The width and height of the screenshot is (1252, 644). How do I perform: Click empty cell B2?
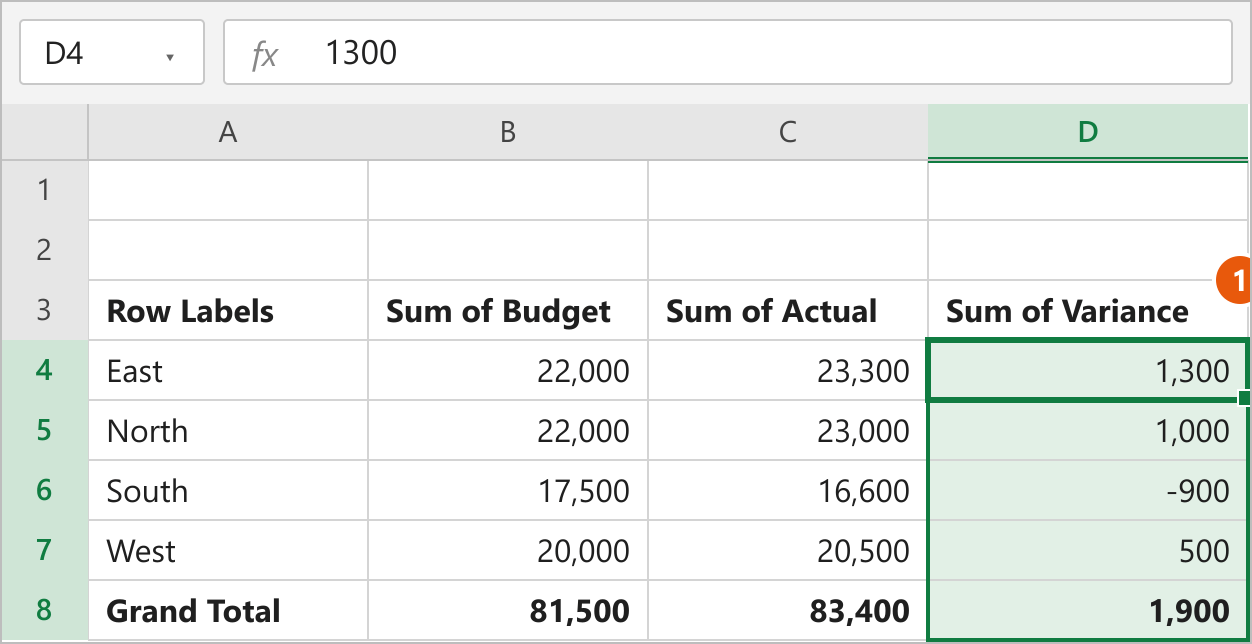click(x=508, y=250)
